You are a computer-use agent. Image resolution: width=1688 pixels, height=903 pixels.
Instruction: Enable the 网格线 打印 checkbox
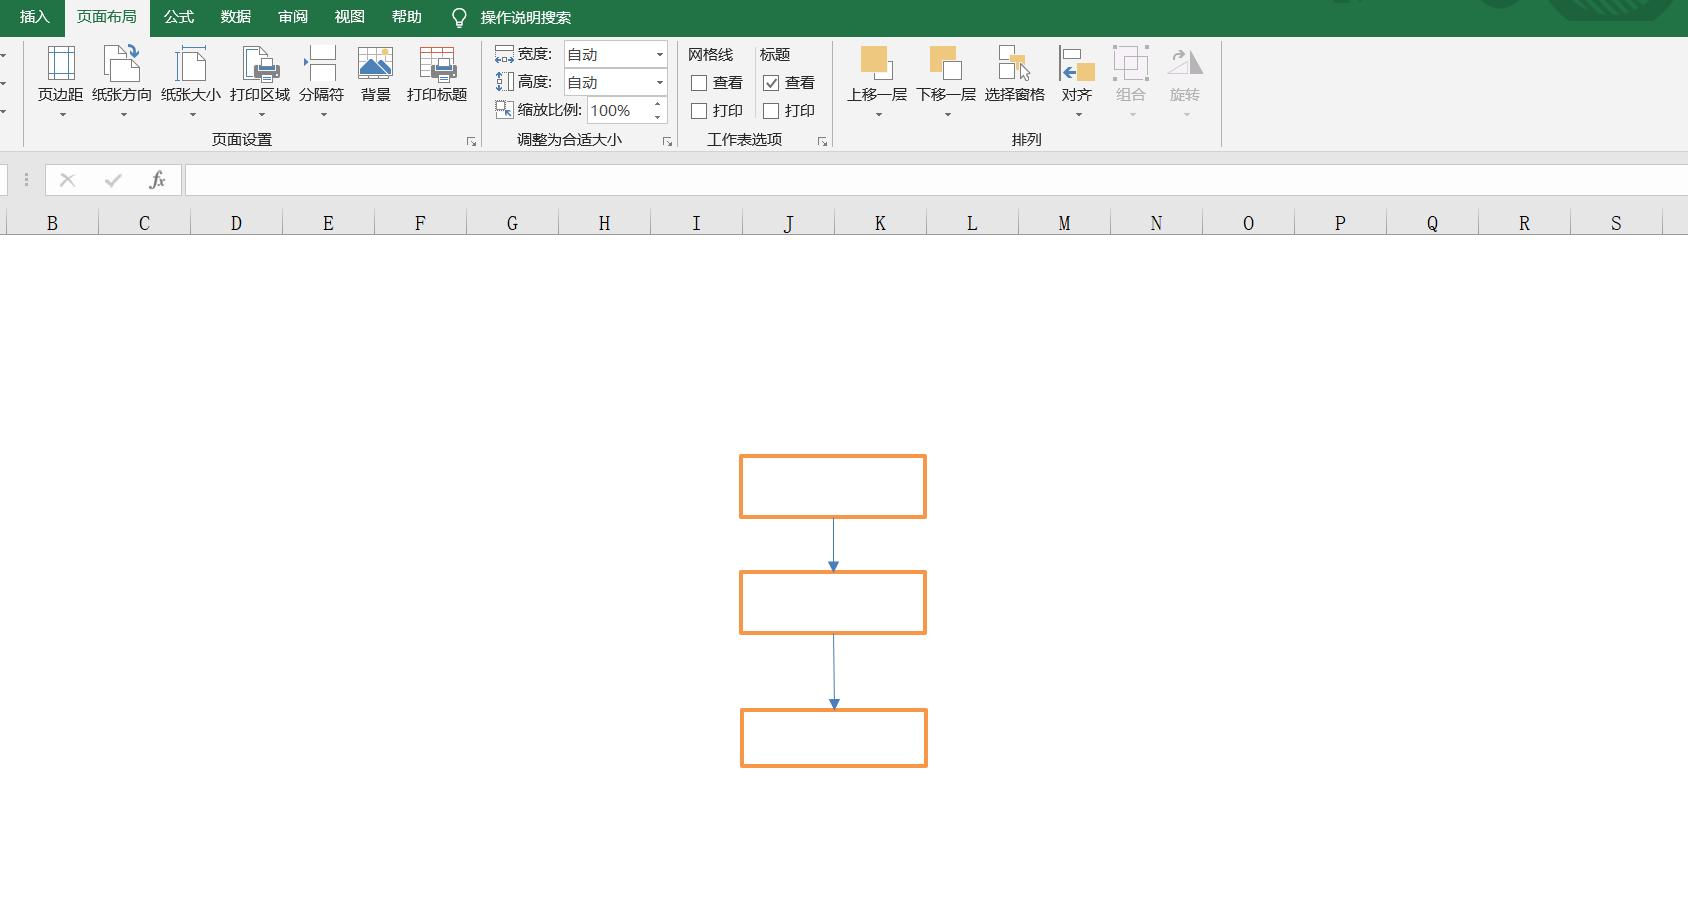point(699,111)
